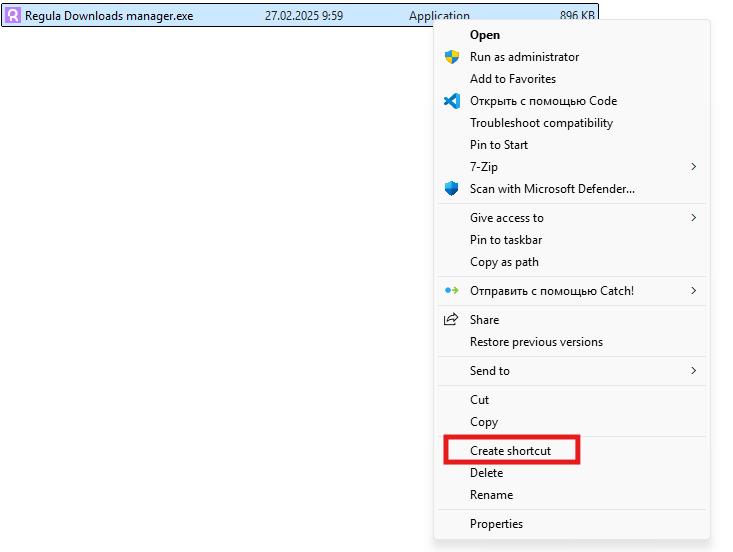The width and height of the screenshot is (733, 552).
Task: Expand the Give access to submenu arrow
Action: click(694, 218)
